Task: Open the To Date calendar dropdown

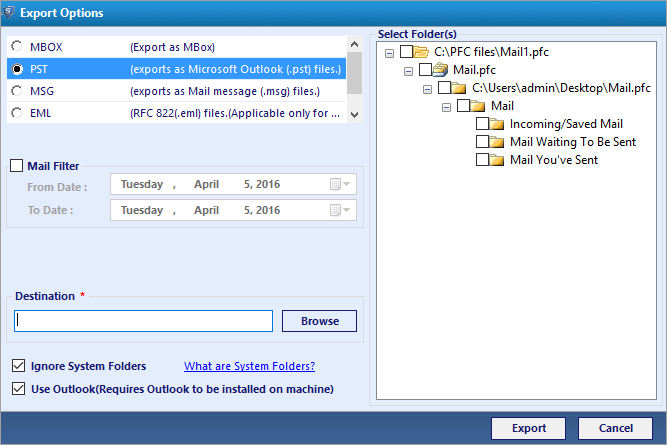Action: tap(340, 210)
